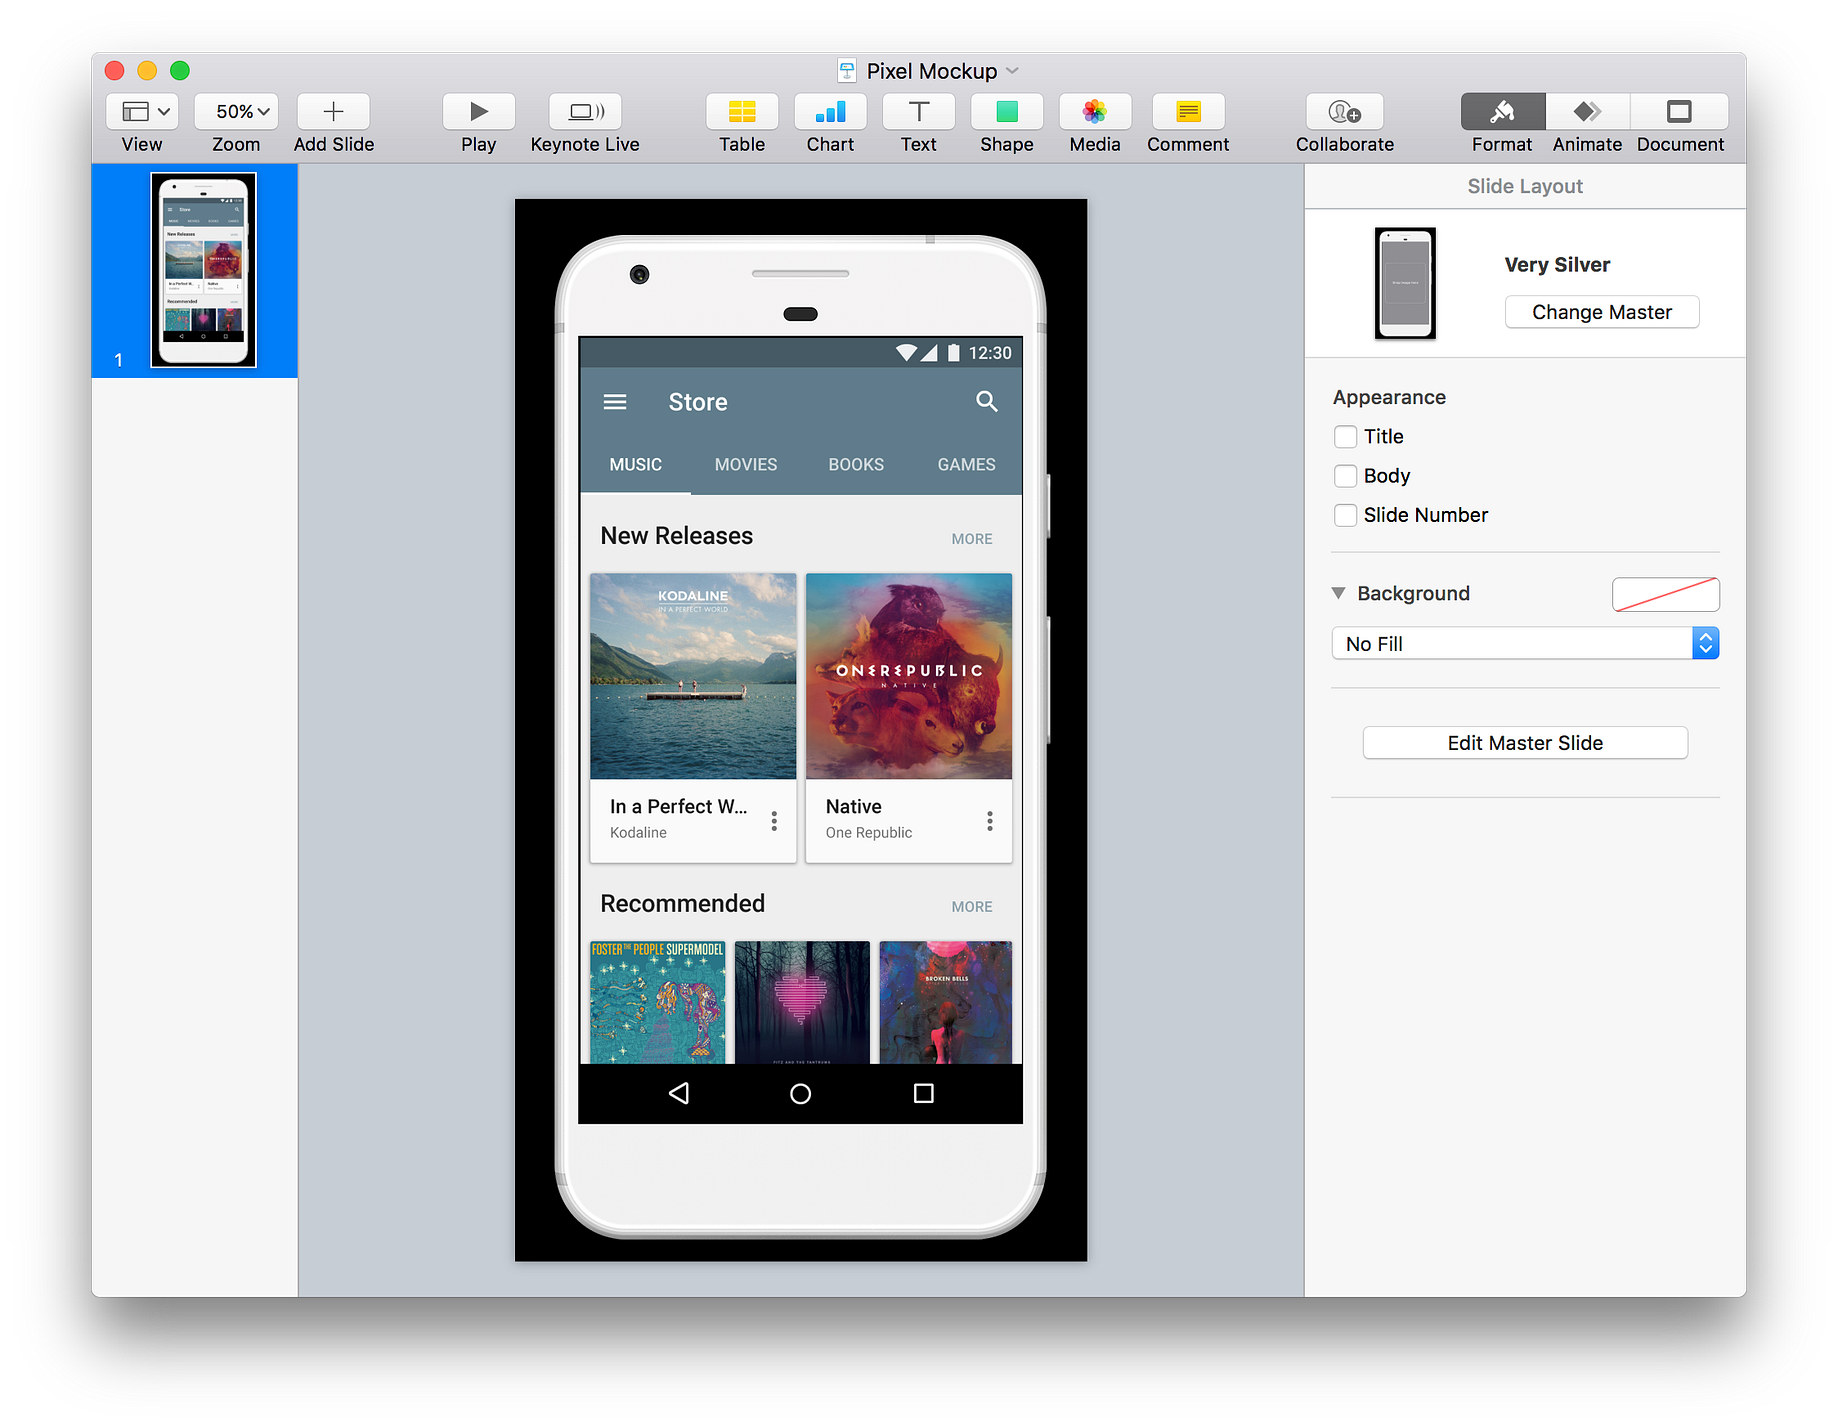Add a Text box
Image resolution: width=1838 pixels, height=1428 pixels.
[x=918, y=112]
